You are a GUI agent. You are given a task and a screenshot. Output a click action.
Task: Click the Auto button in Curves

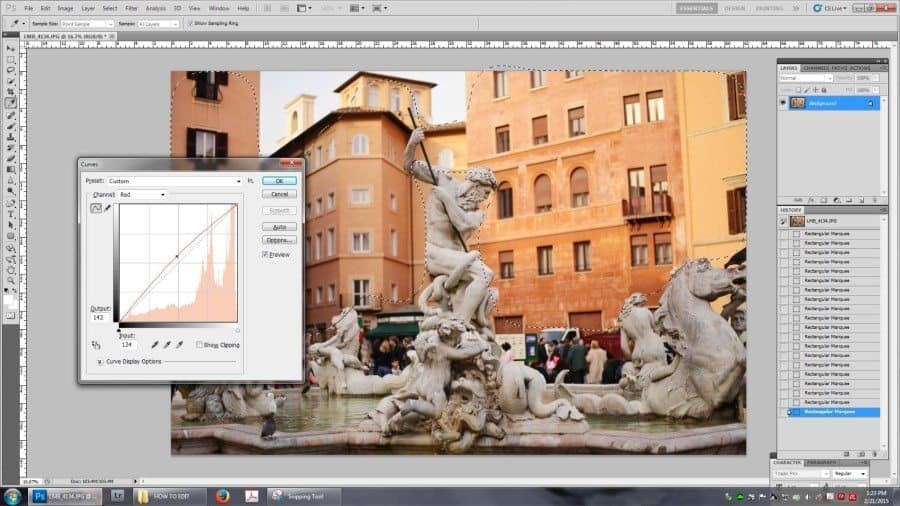280,227
